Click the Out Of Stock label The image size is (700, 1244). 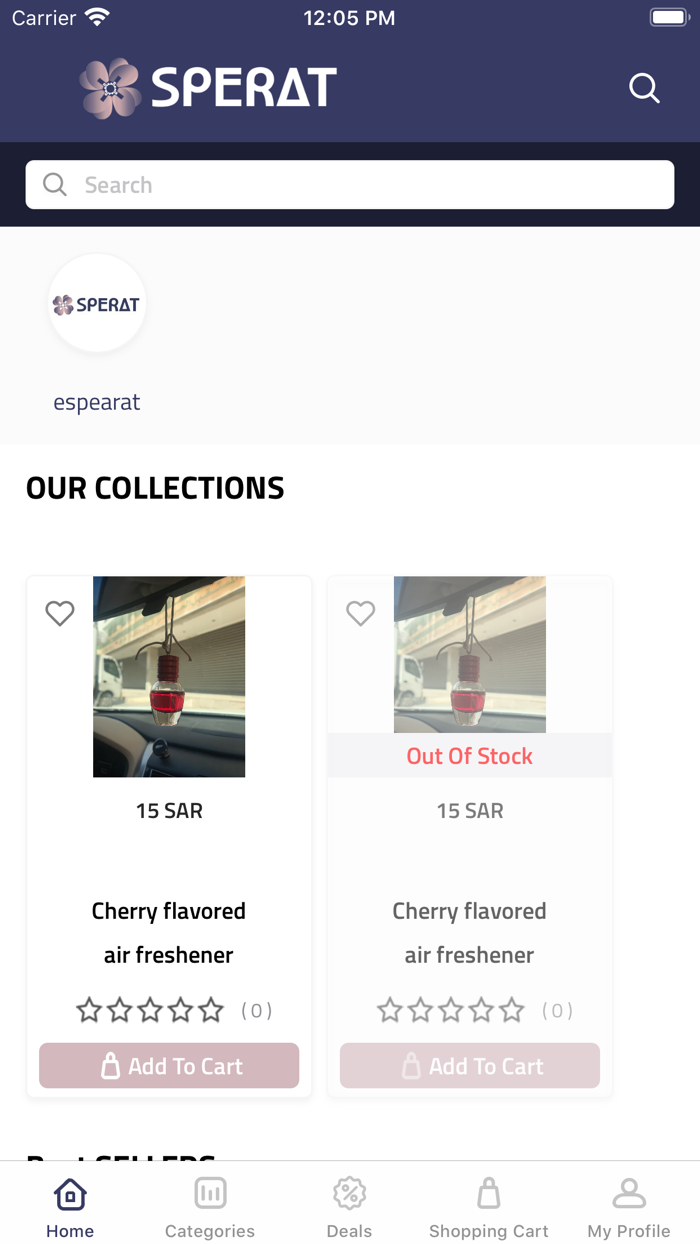click(469, 755)
